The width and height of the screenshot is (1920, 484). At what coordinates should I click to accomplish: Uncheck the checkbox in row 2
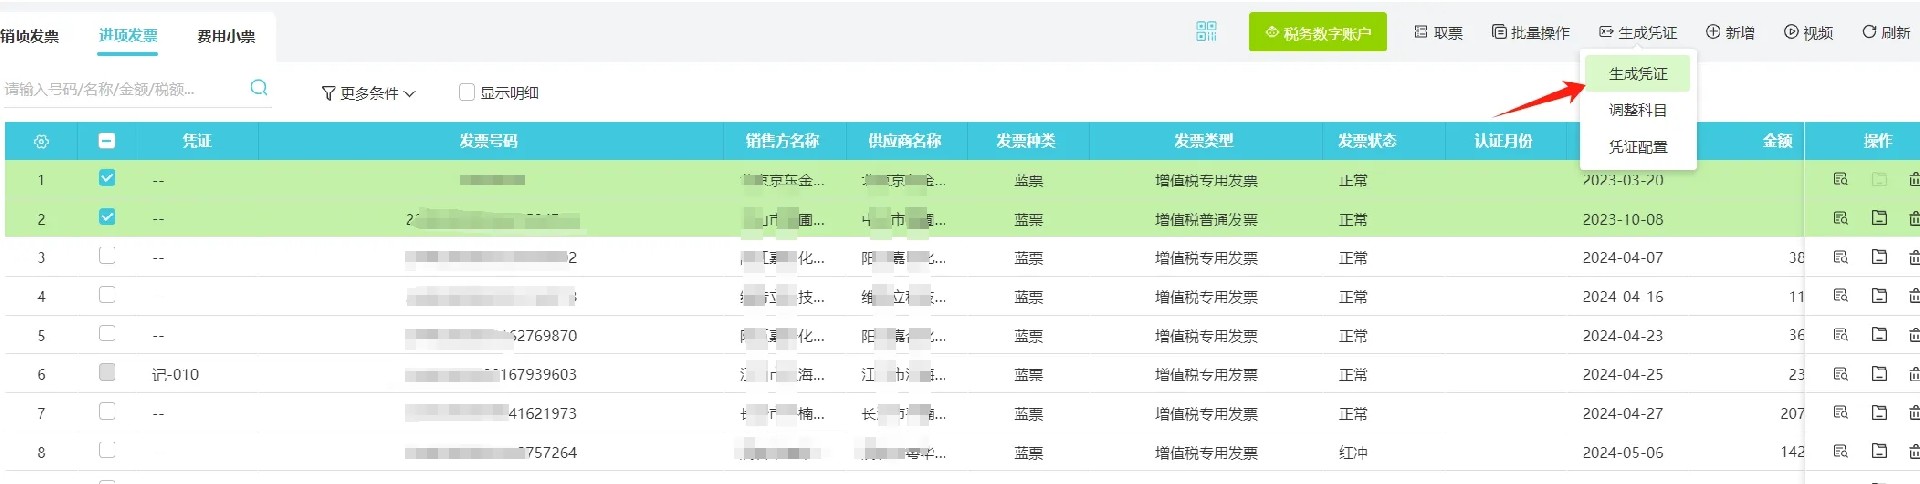[x=107, y=217]
